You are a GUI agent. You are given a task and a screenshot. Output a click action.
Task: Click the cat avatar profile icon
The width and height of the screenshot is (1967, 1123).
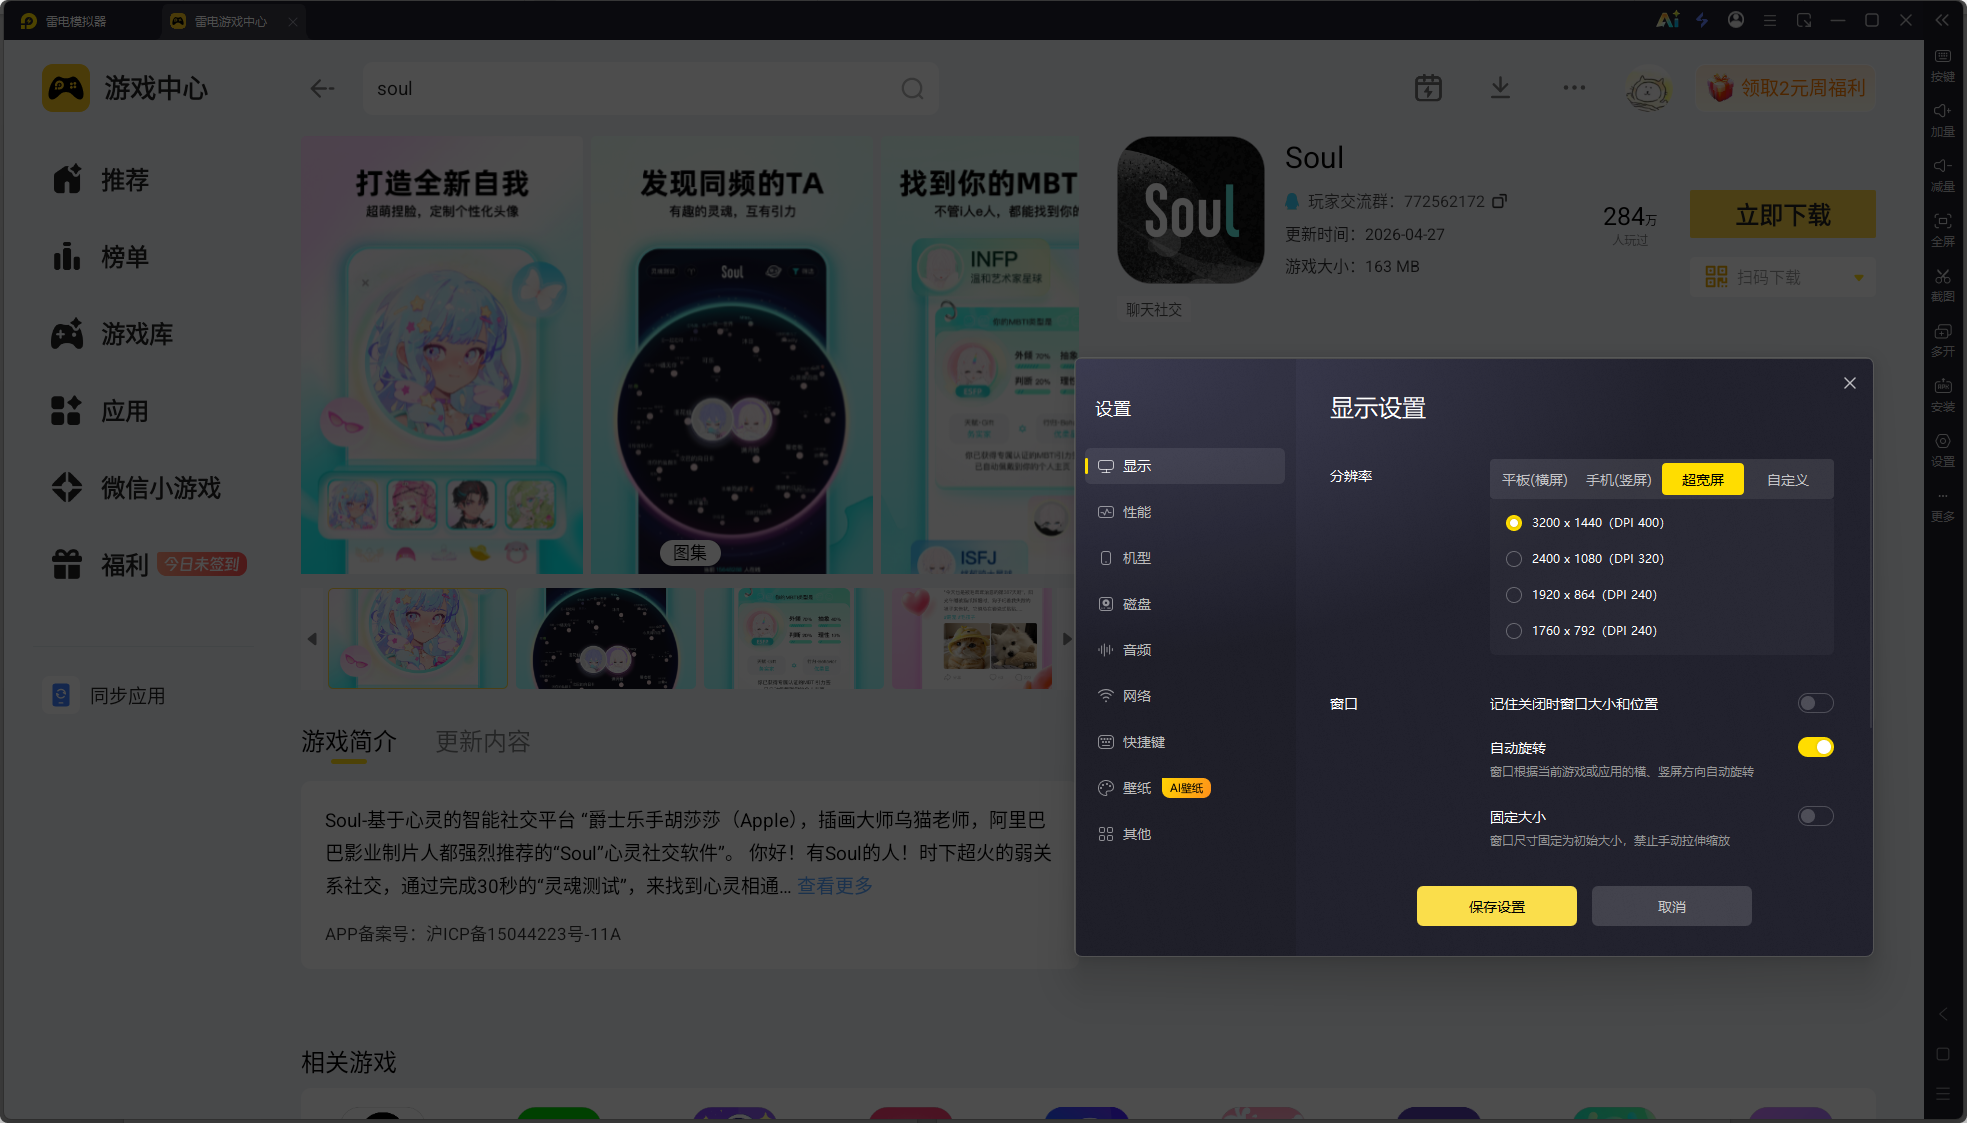(1648, 90)
